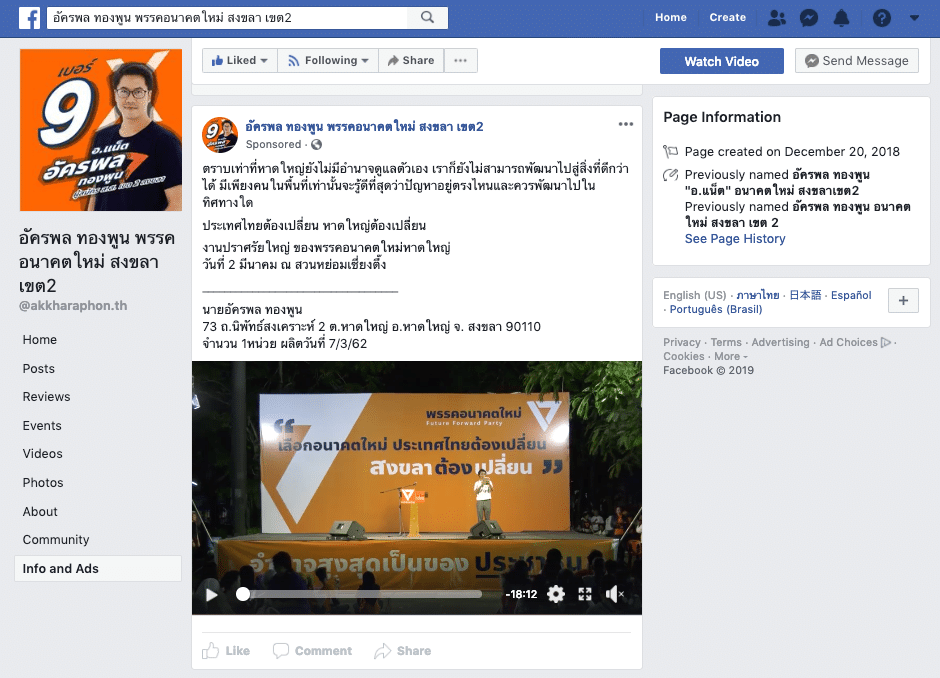Viewport: 940px width, 678px height.
Task: Open the Help question mark icon
Action: 881,18
